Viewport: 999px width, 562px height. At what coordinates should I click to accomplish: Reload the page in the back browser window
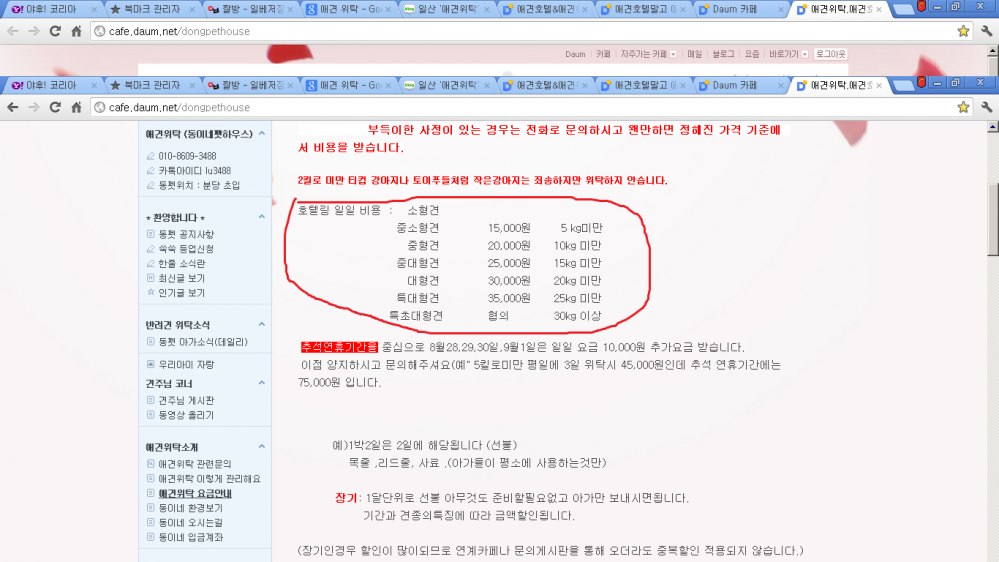(55, 31)
